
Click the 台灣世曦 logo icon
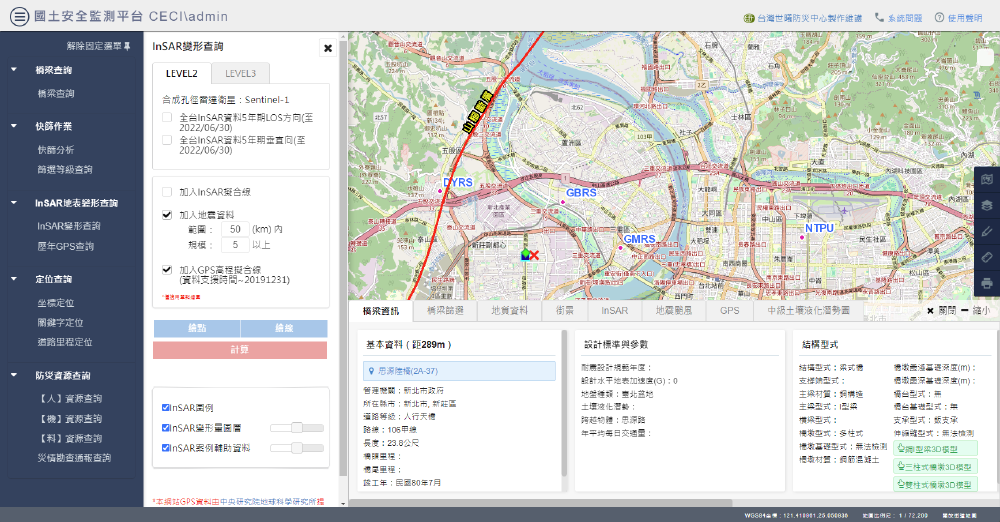click(749, 18)
